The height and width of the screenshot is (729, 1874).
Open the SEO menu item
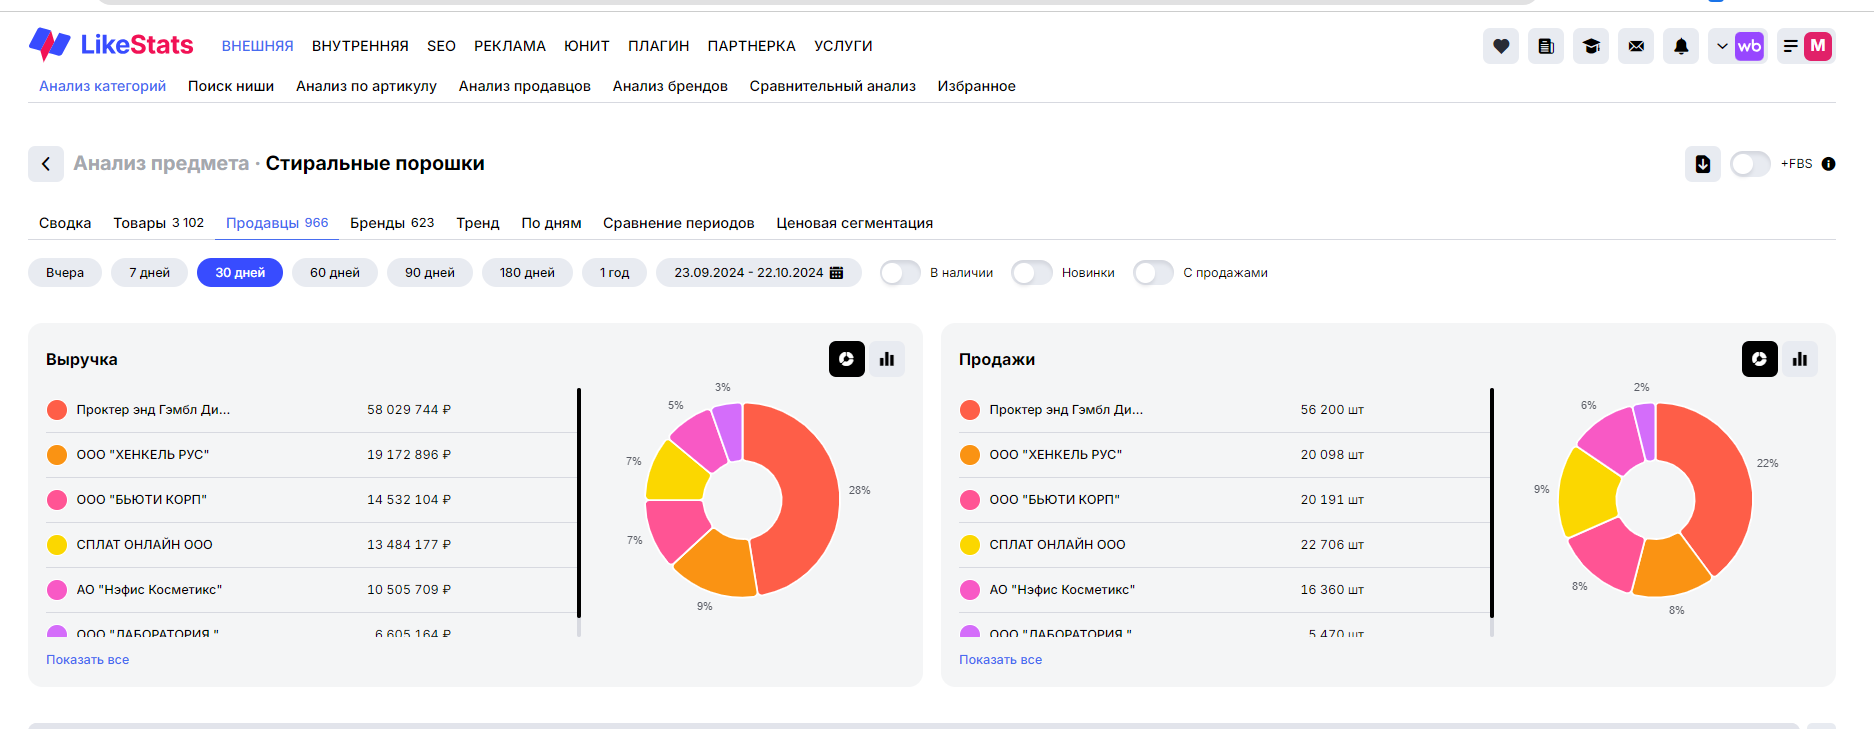[441, 46]
